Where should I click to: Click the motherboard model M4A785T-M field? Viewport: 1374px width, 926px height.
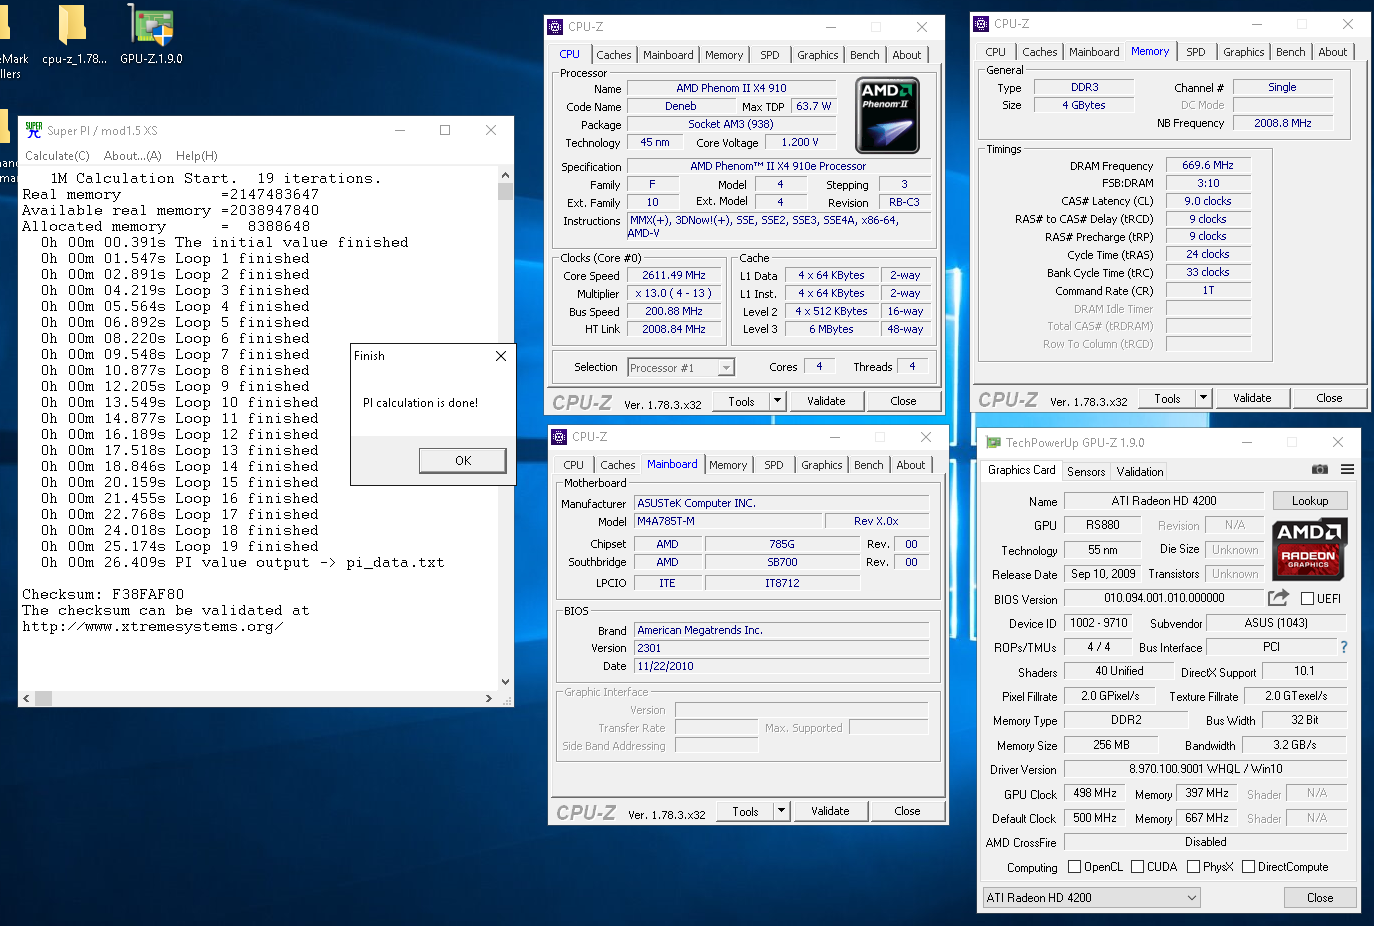point(727,521)
